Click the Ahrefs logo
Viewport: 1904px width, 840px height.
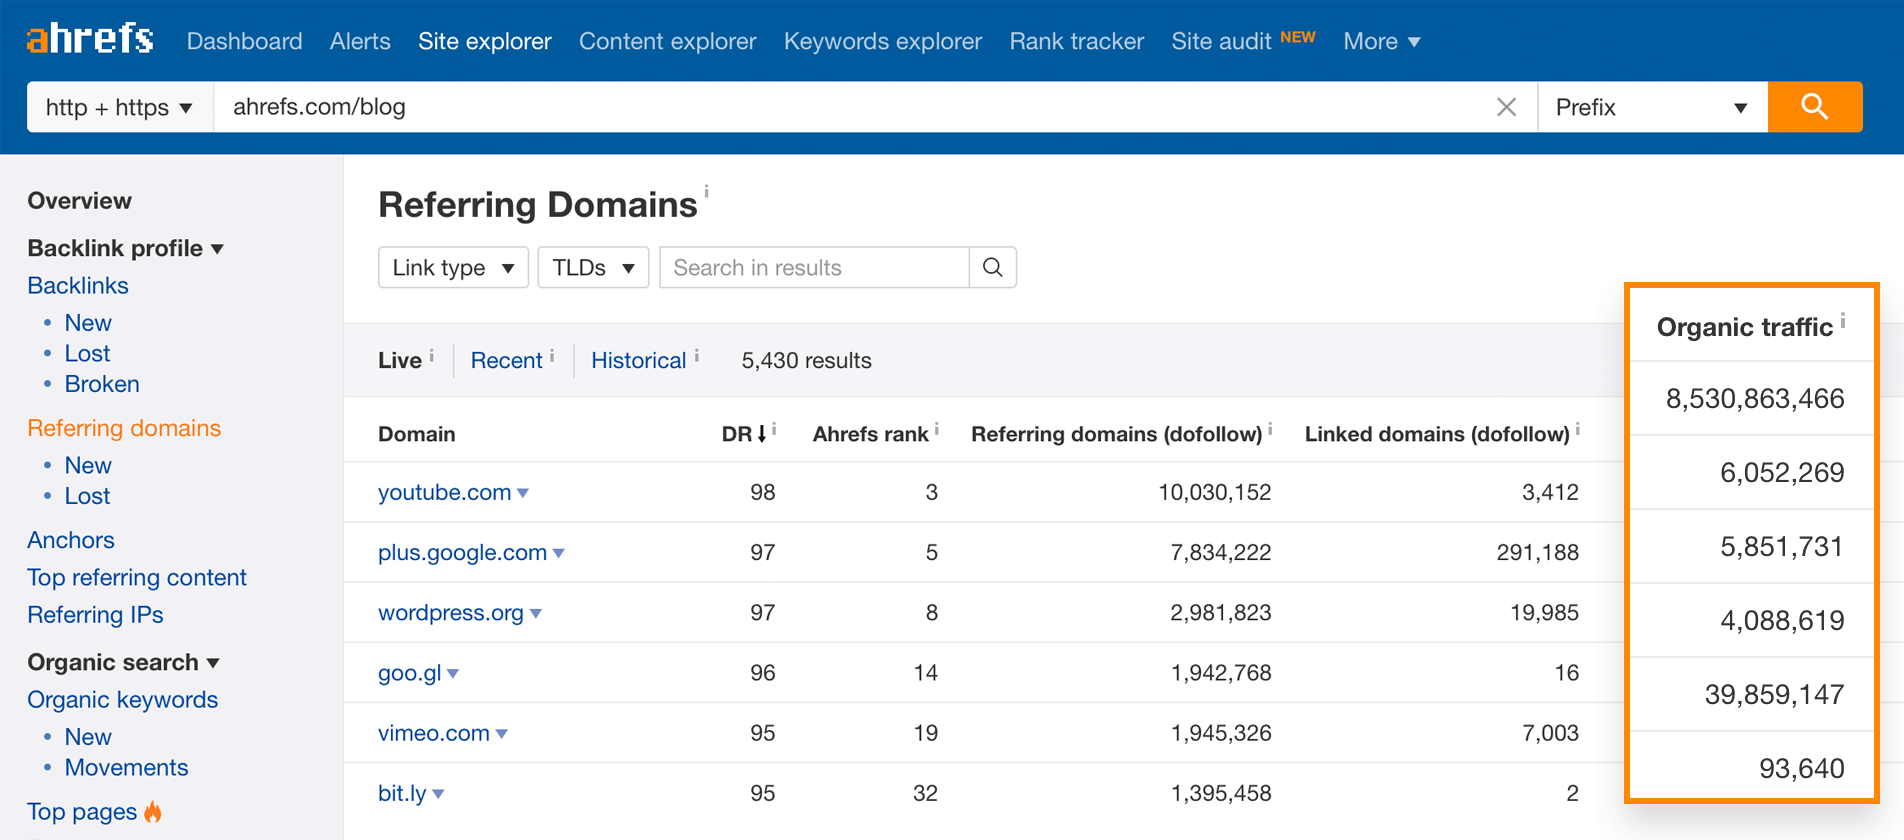(90, 40)
